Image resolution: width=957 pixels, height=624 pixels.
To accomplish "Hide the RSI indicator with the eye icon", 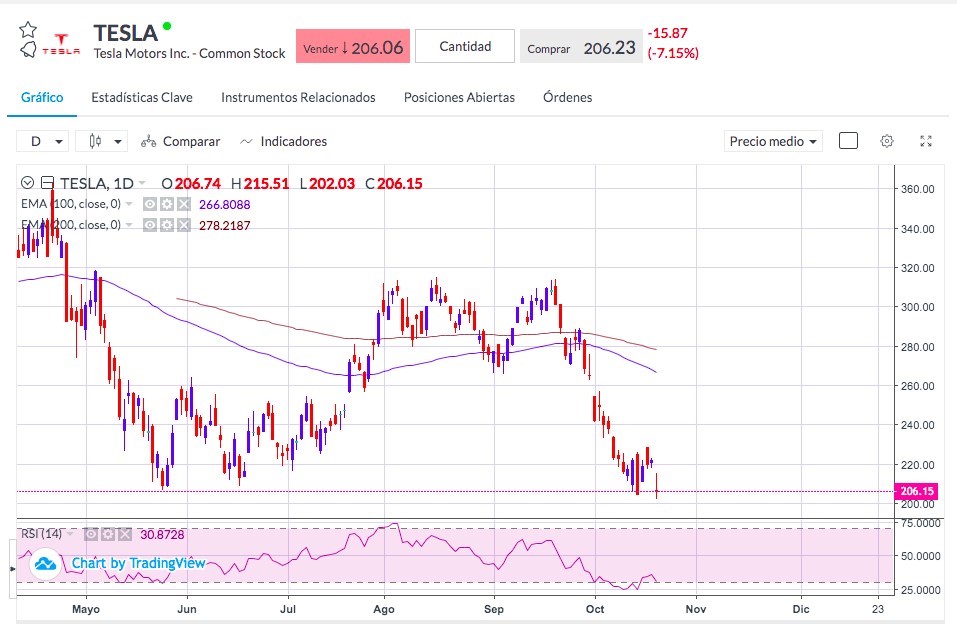I will [91, 534].
